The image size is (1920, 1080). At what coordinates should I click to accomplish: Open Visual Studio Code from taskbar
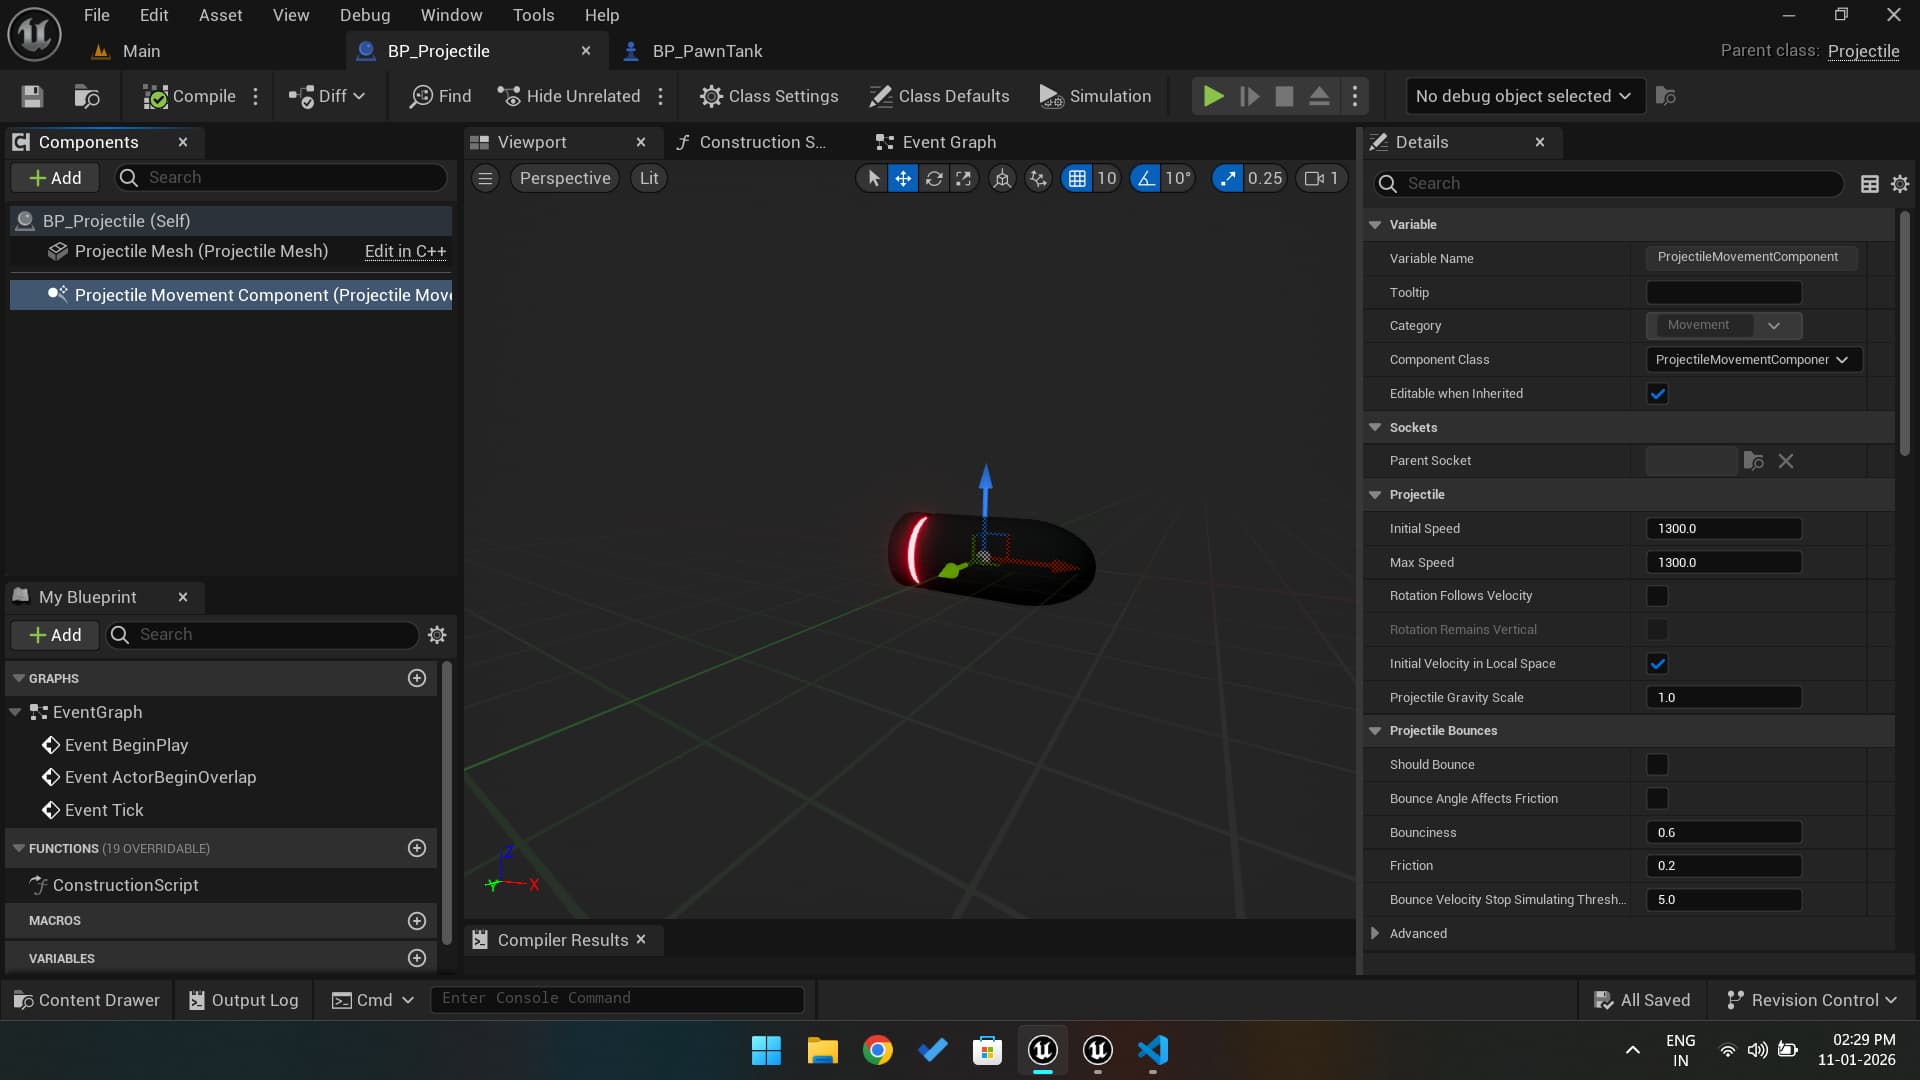tap(1152, 1050)
